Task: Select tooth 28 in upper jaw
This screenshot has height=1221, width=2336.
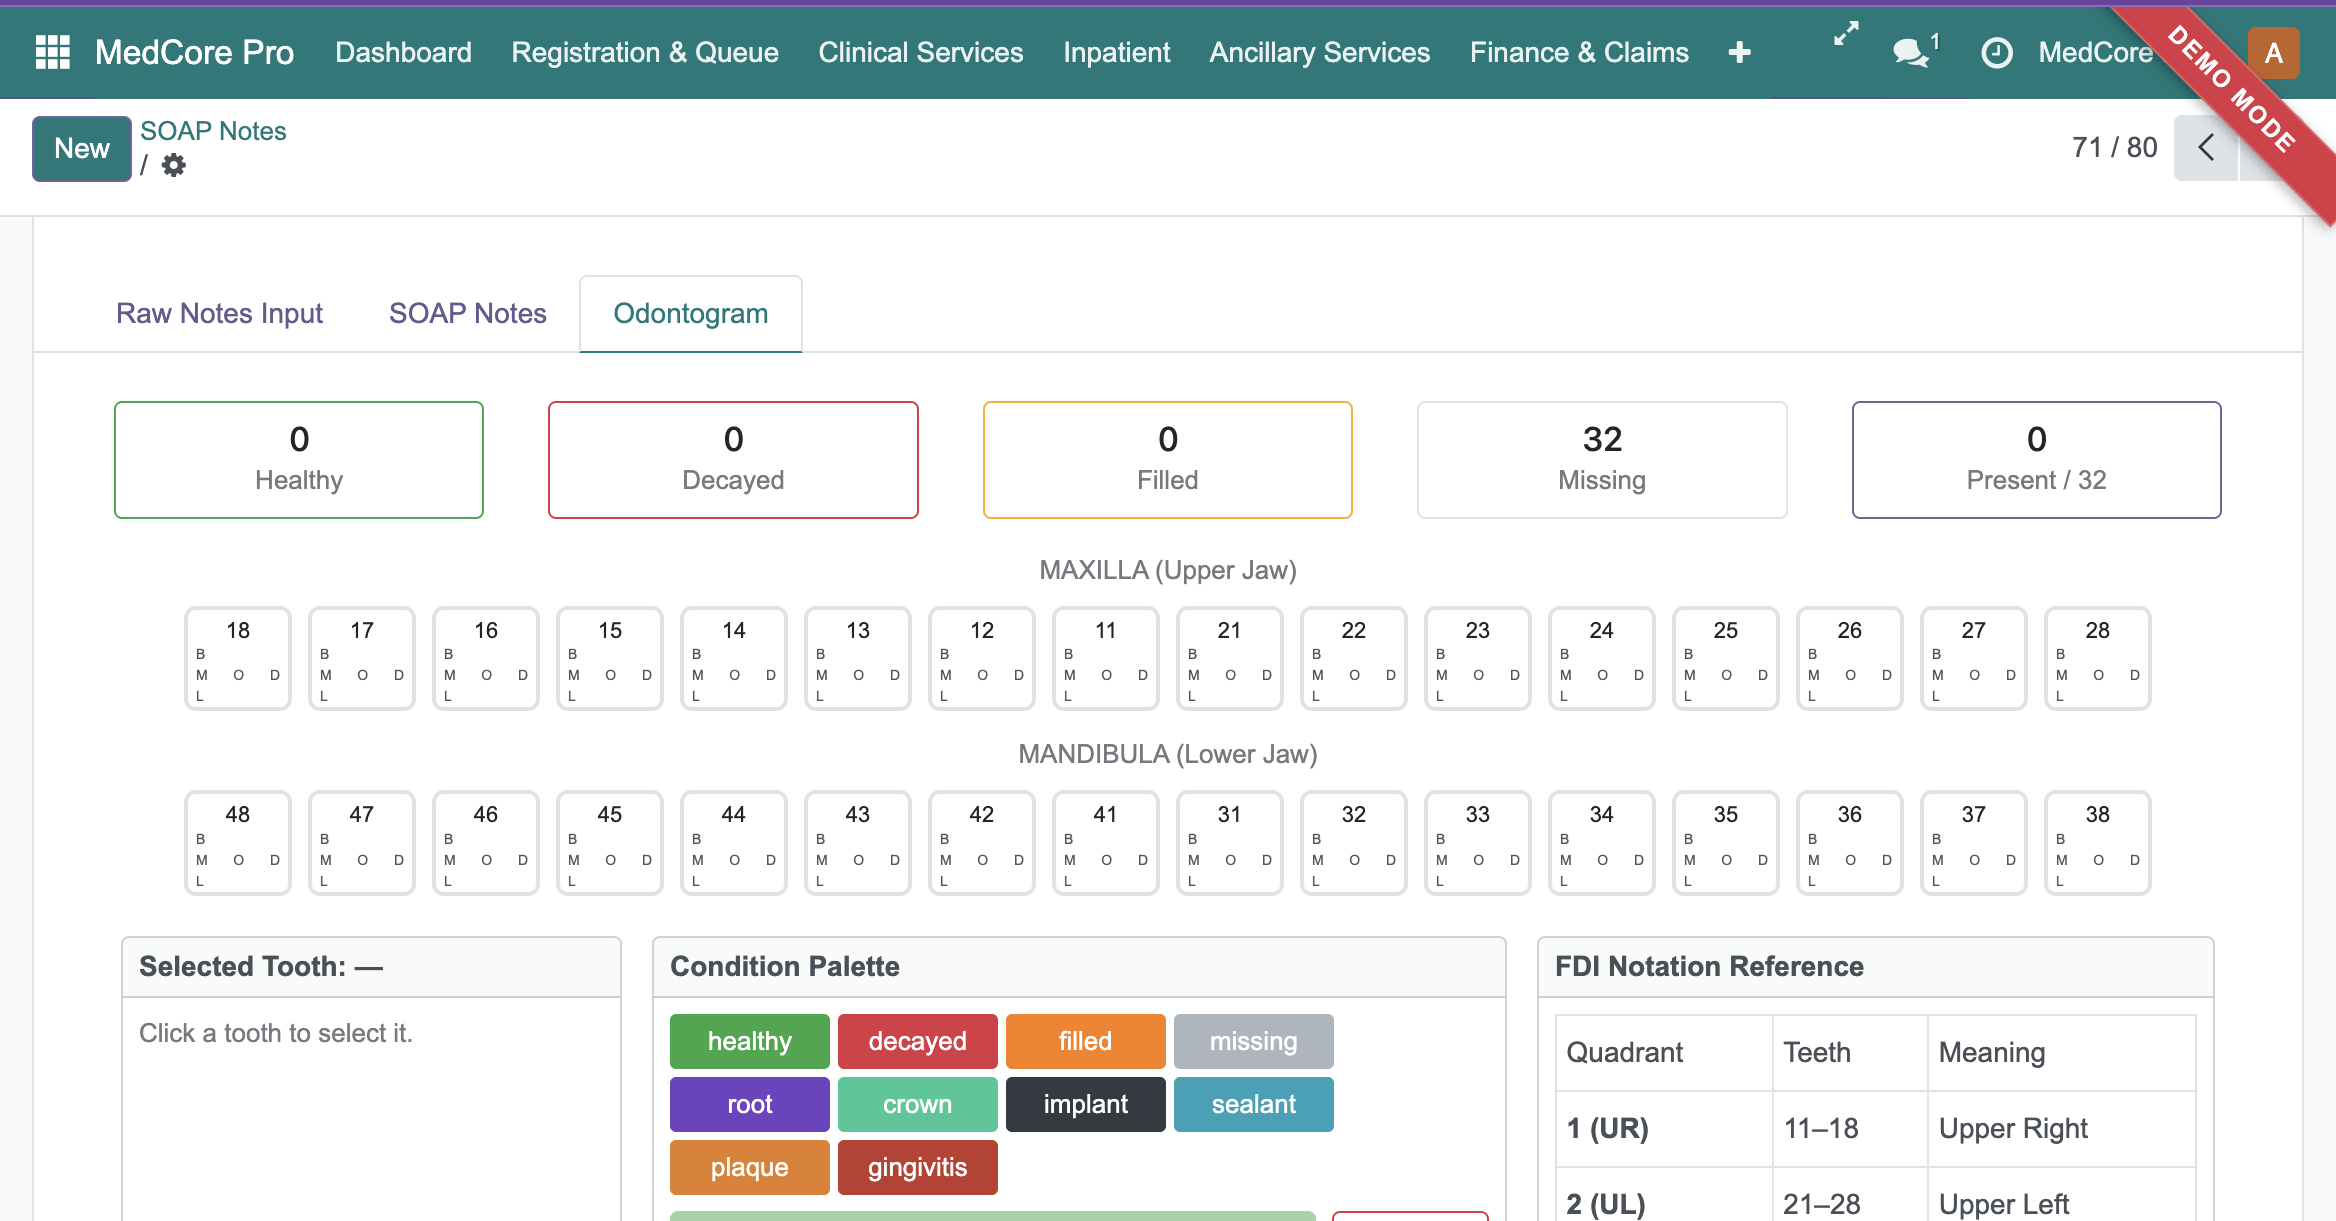Action: pos(2098,658)
